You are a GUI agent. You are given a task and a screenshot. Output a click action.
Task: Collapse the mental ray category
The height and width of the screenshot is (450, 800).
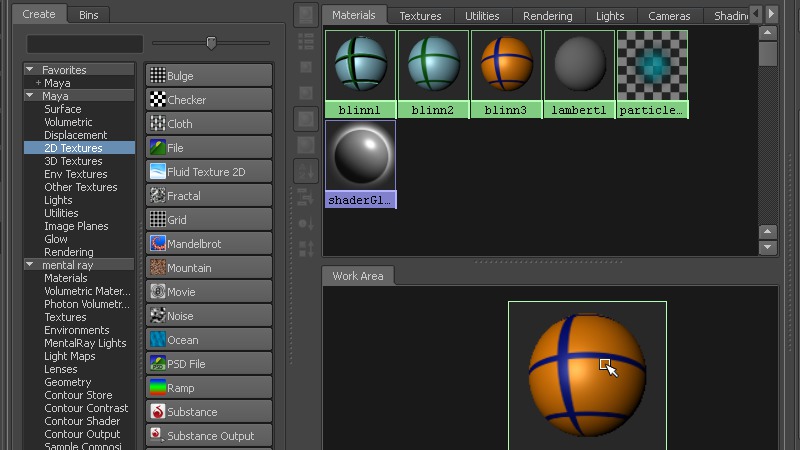30,265
